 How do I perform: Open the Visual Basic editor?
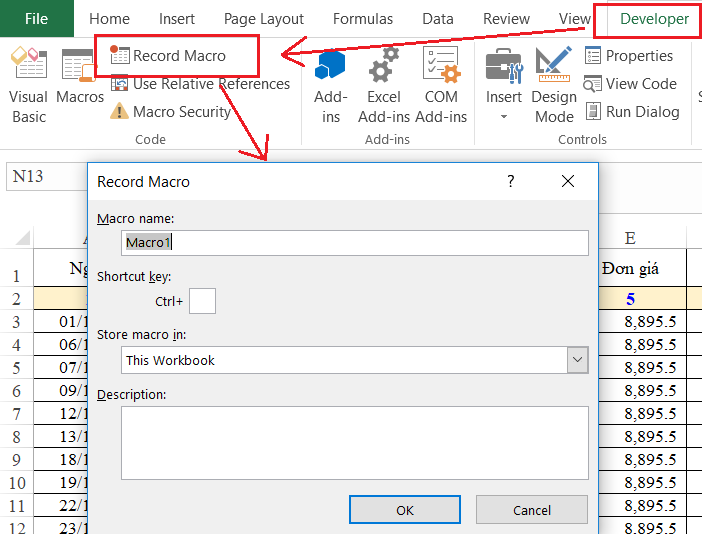[29, 85]
